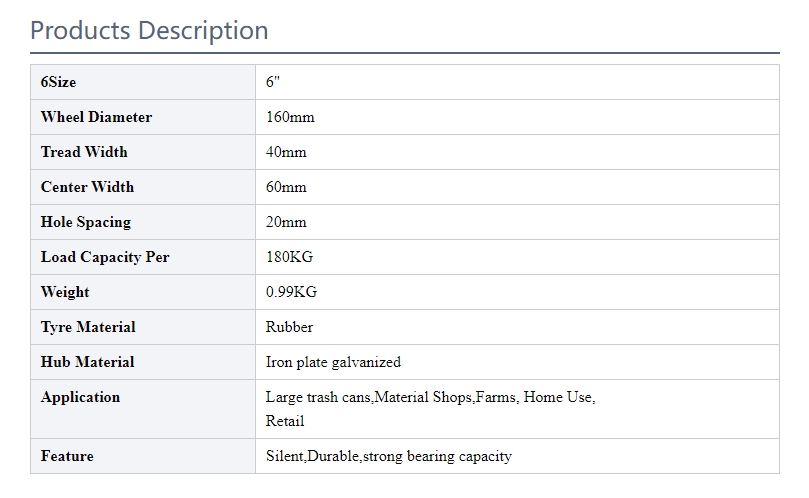
Task: Click the 180KG load value
Action: [x=289, y=257]
